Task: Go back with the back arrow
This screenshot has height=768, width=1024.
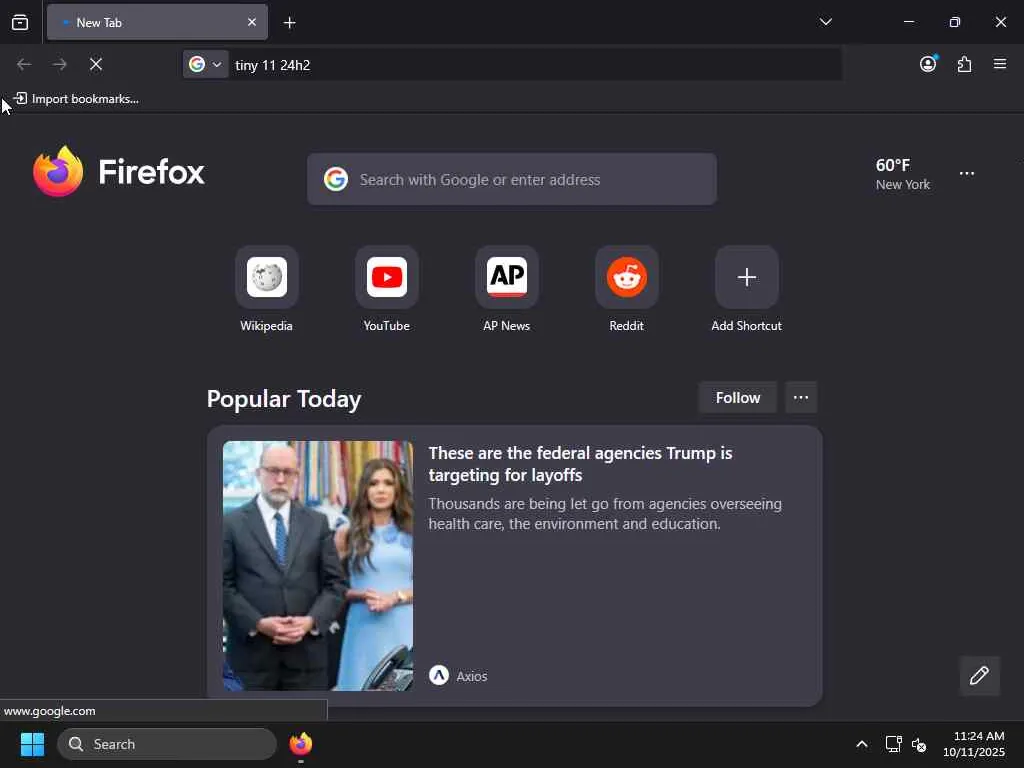Action: point(24,64)
